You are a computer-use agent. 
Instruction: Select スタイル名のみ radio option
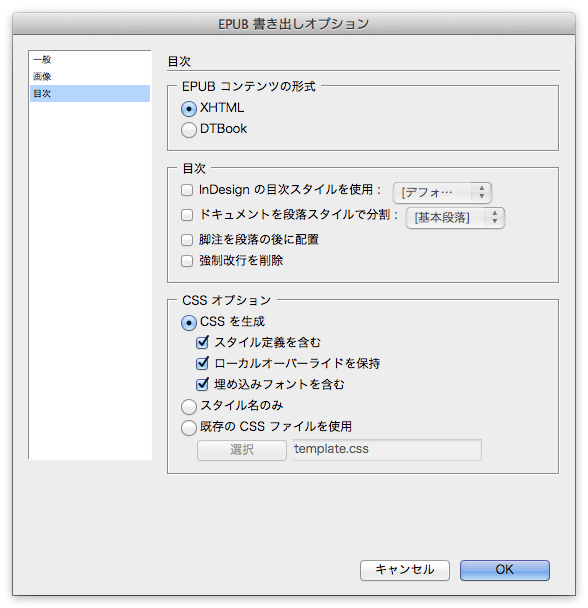pyautogui.click(x=189, y=407)
